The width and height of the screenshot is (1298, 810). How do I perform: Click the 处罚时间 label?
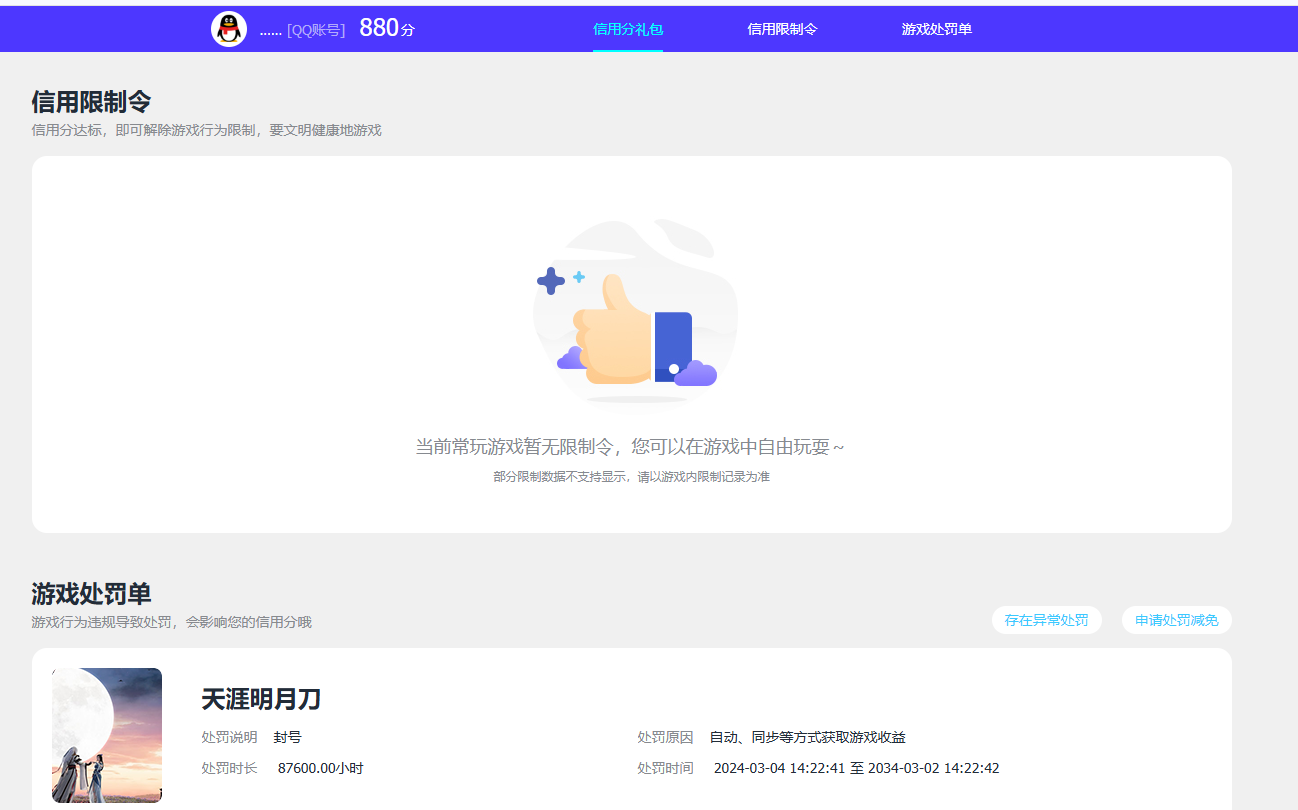click(x=665, y=768)
